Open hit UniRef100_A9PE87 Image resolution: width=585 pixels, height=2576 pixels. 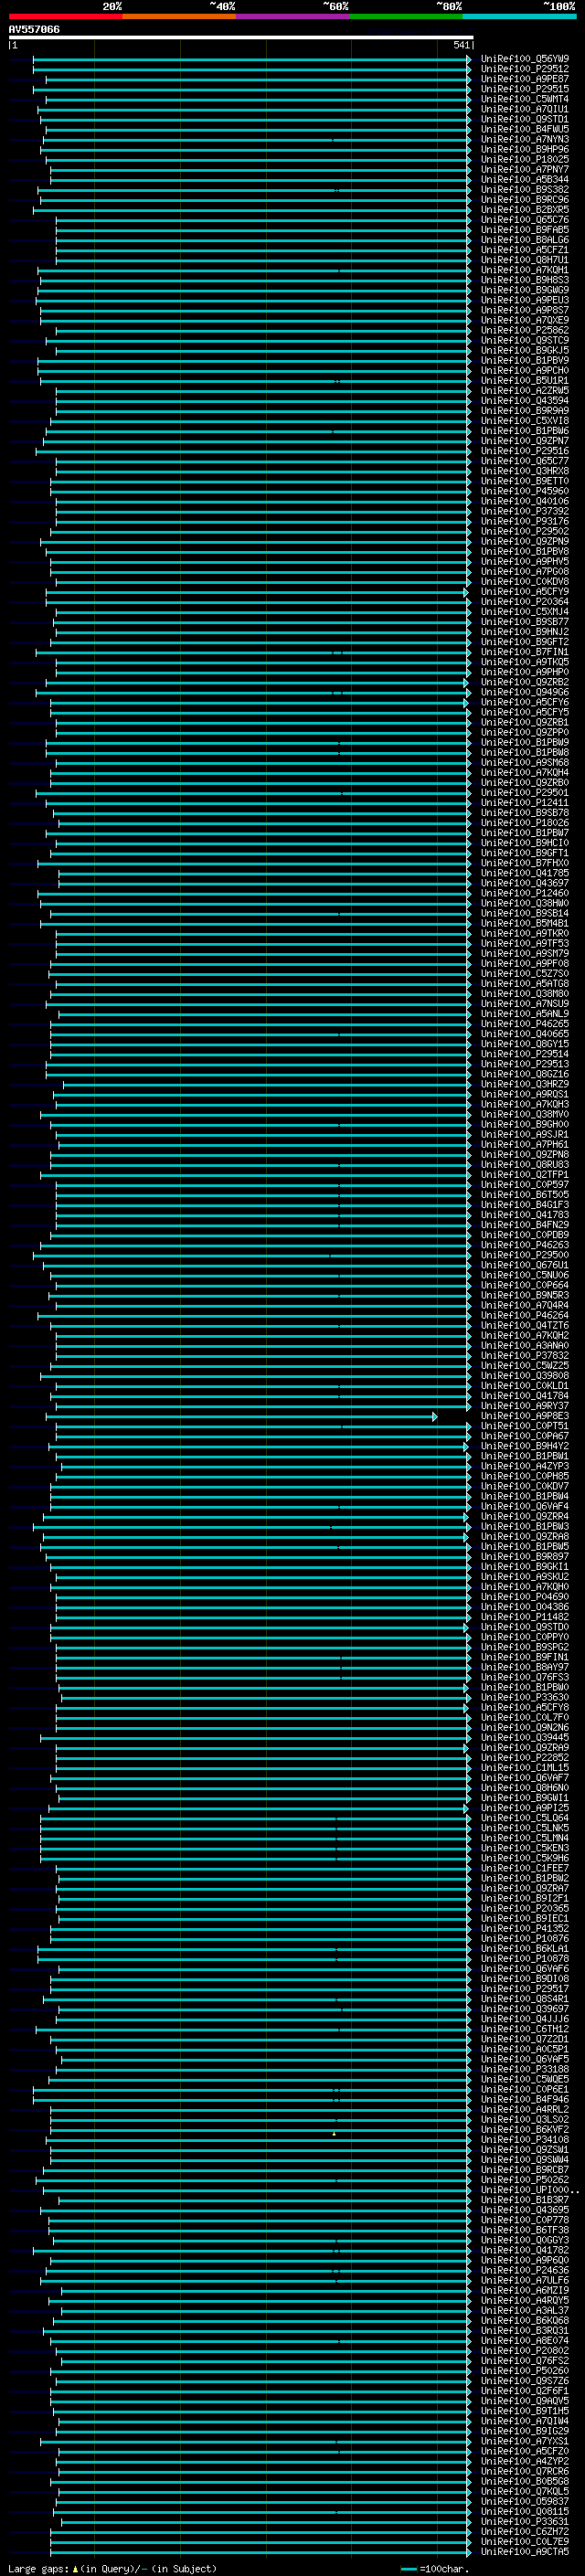pyautogui.click(x=525, y=79)
